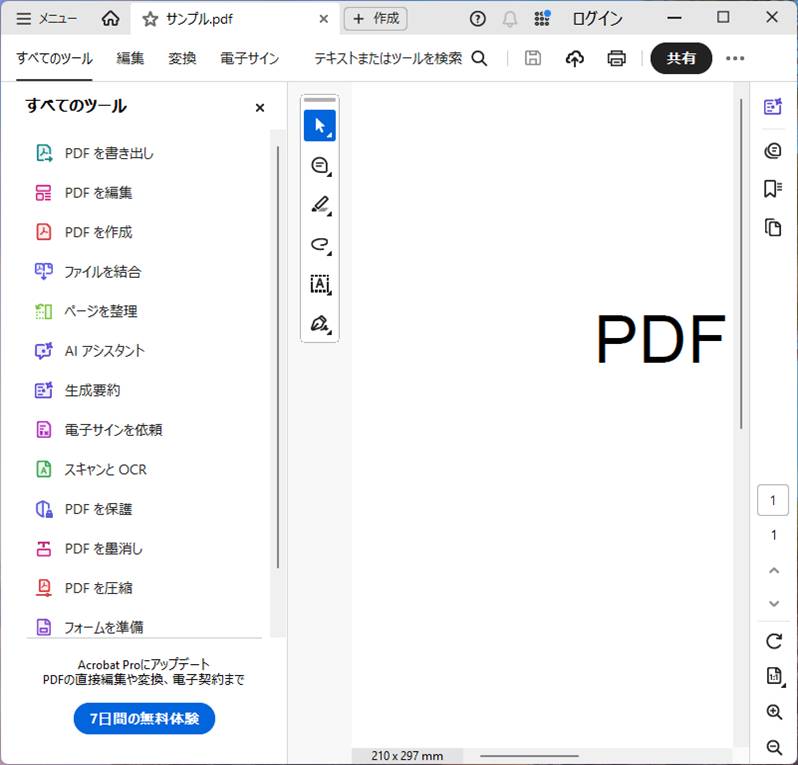Click the print icon
798x765 pixels.
tap(616, 59)
